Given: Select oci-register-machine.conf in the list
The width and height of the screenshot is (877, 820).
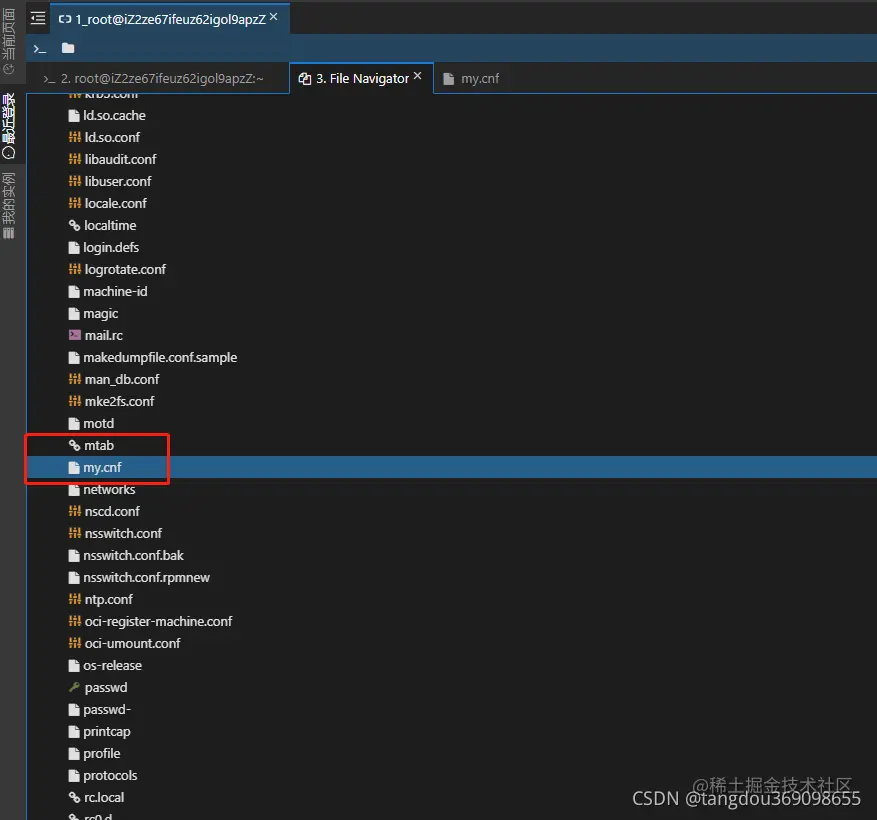Looking at the screenshot, I should (158, 621).
